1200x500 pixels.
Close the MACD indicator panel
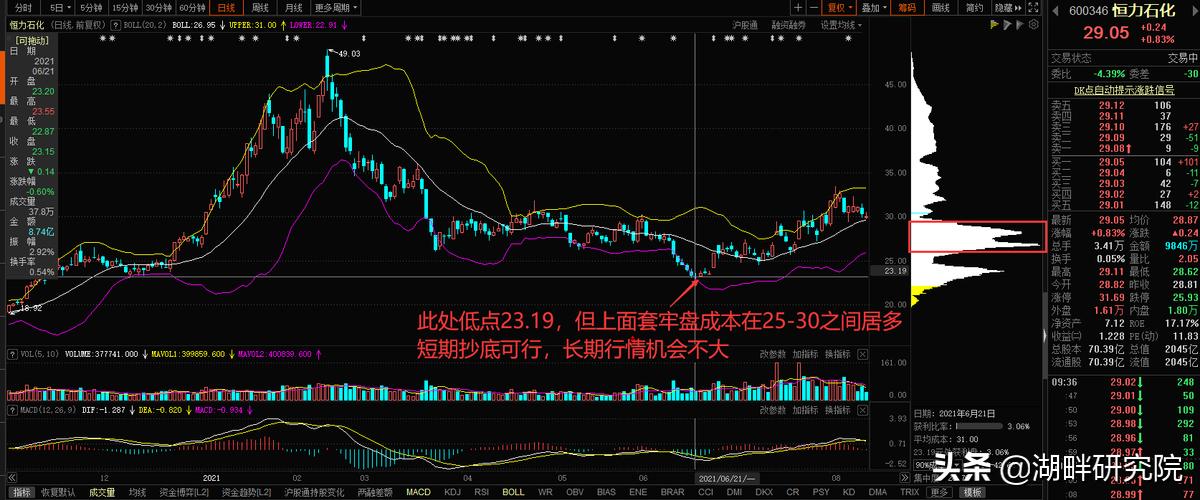point(863,410)
